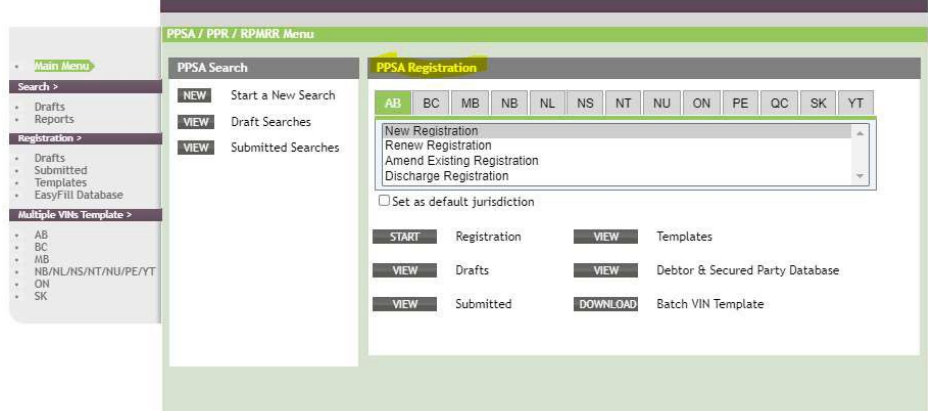The height and width of the screenshot is (411, 928).
Task: Click VIEW button for Drafts registration
Action: [x=405, y=271]
